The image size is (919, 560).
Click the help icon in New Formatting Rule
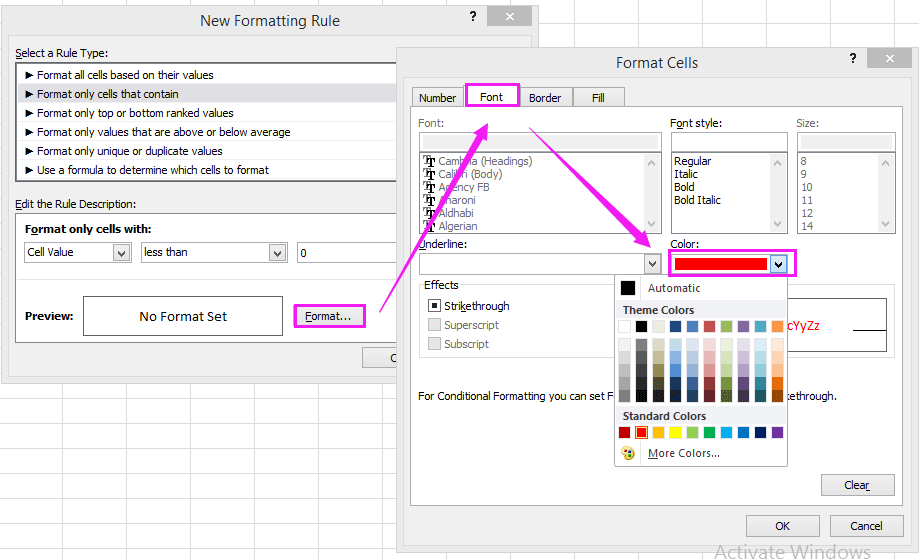472,17
